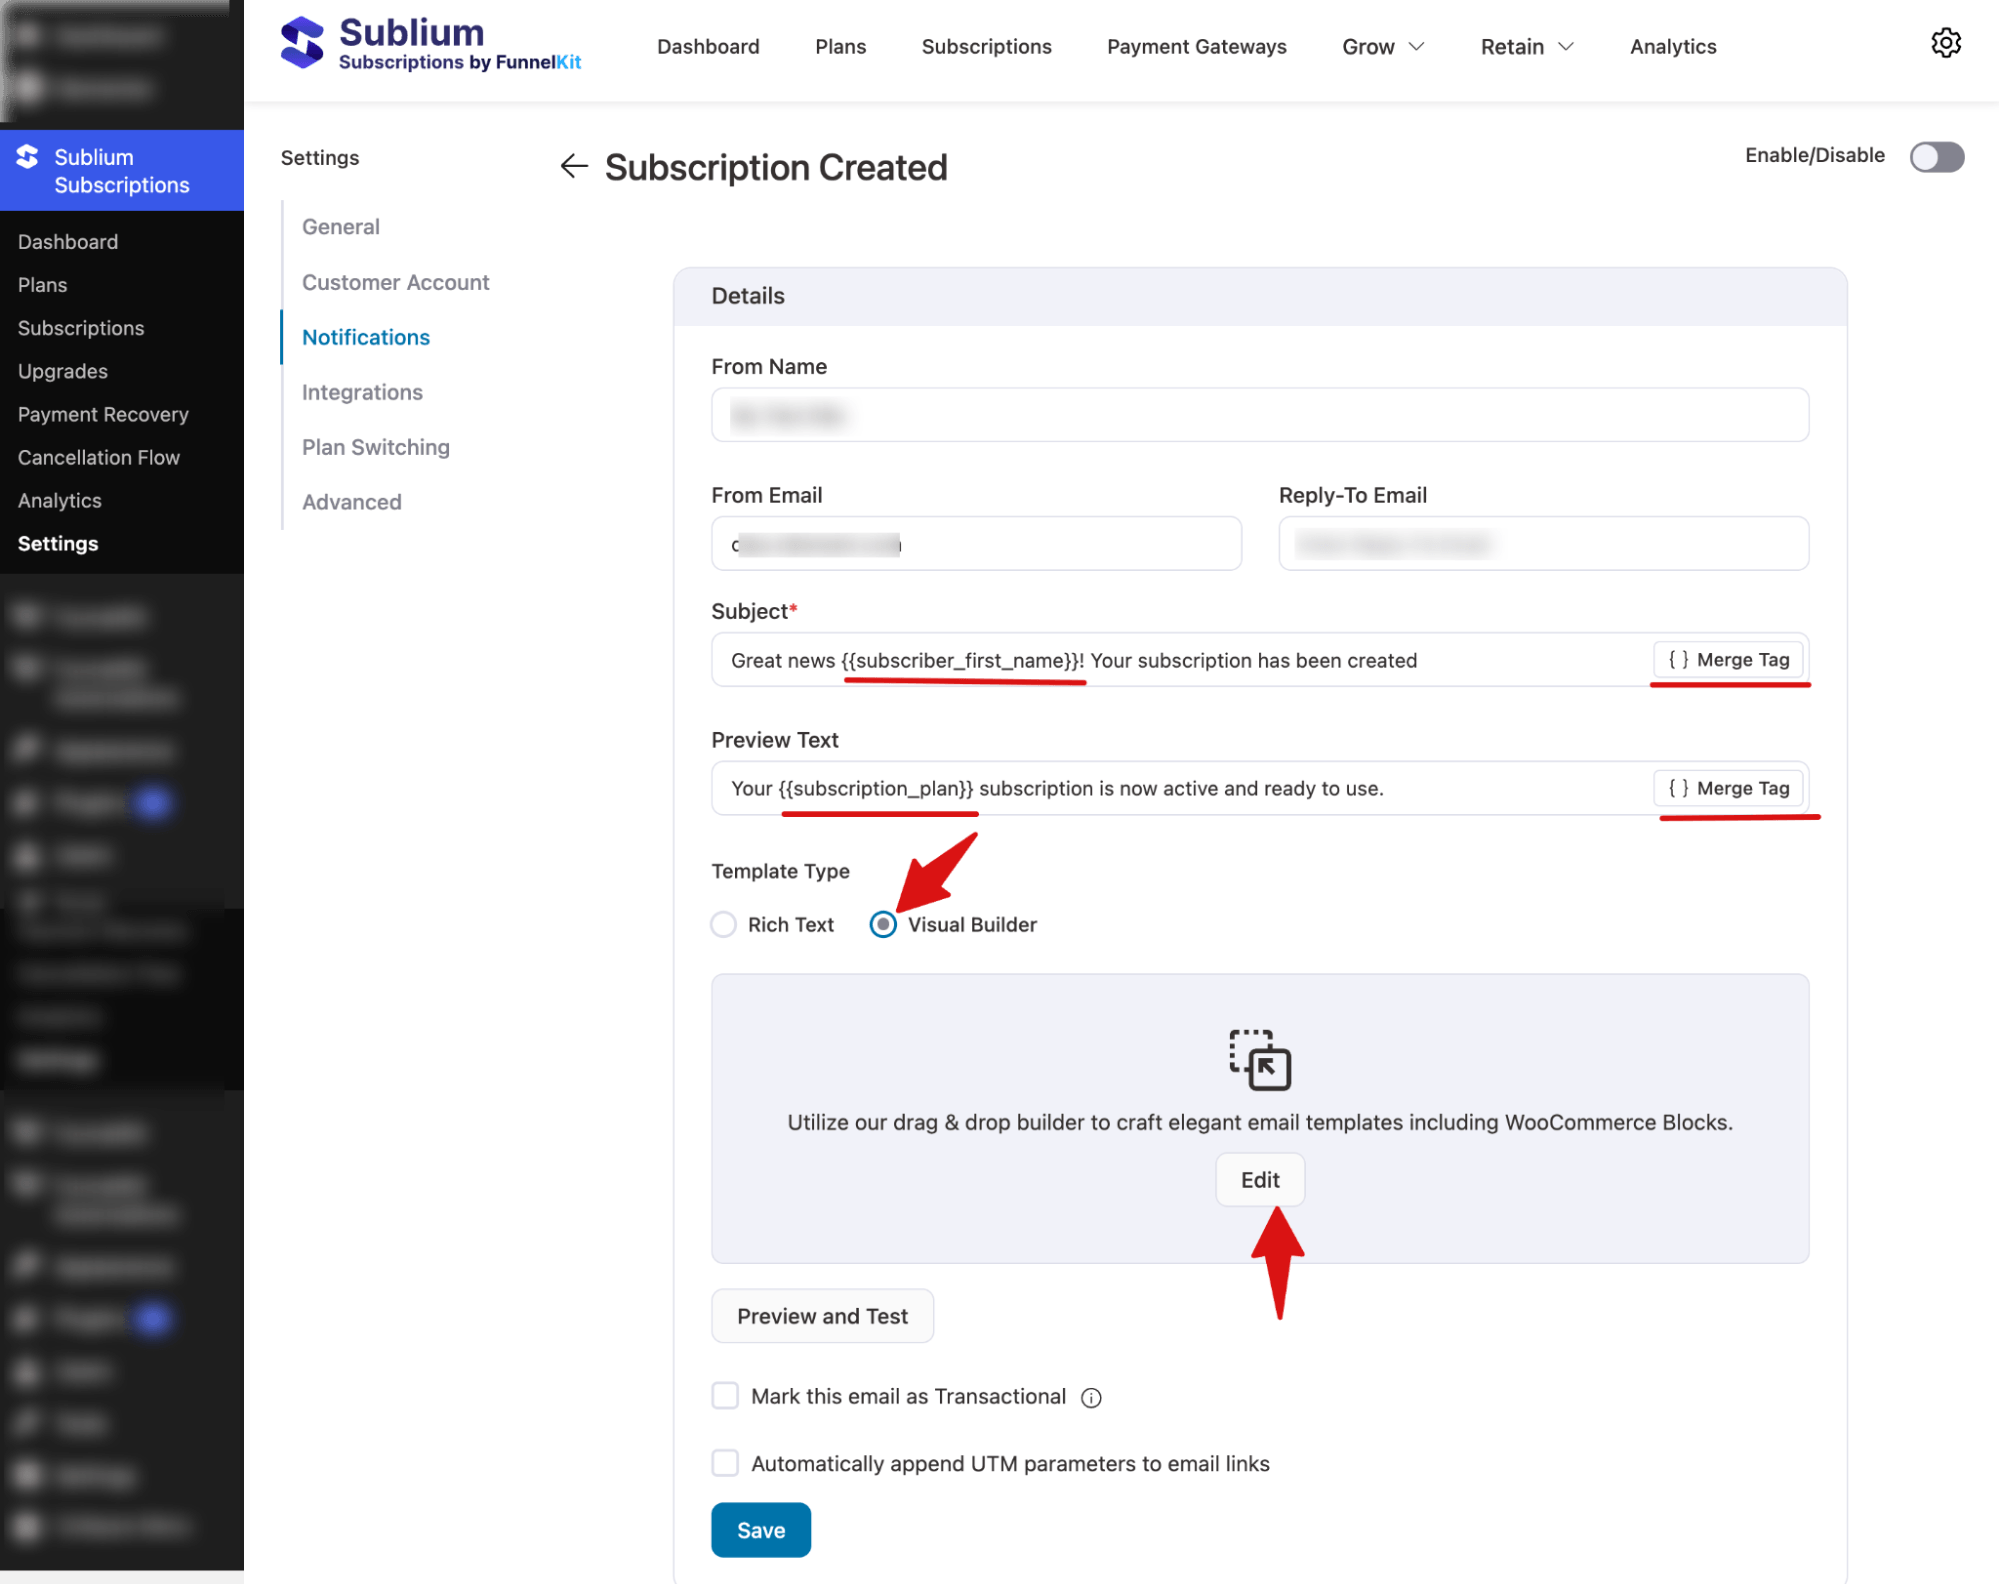The height and width of the screenshot is (1585, 1999).
Task: Click the Edit button for visual builder
Action: click(x=1260, y=1180)
